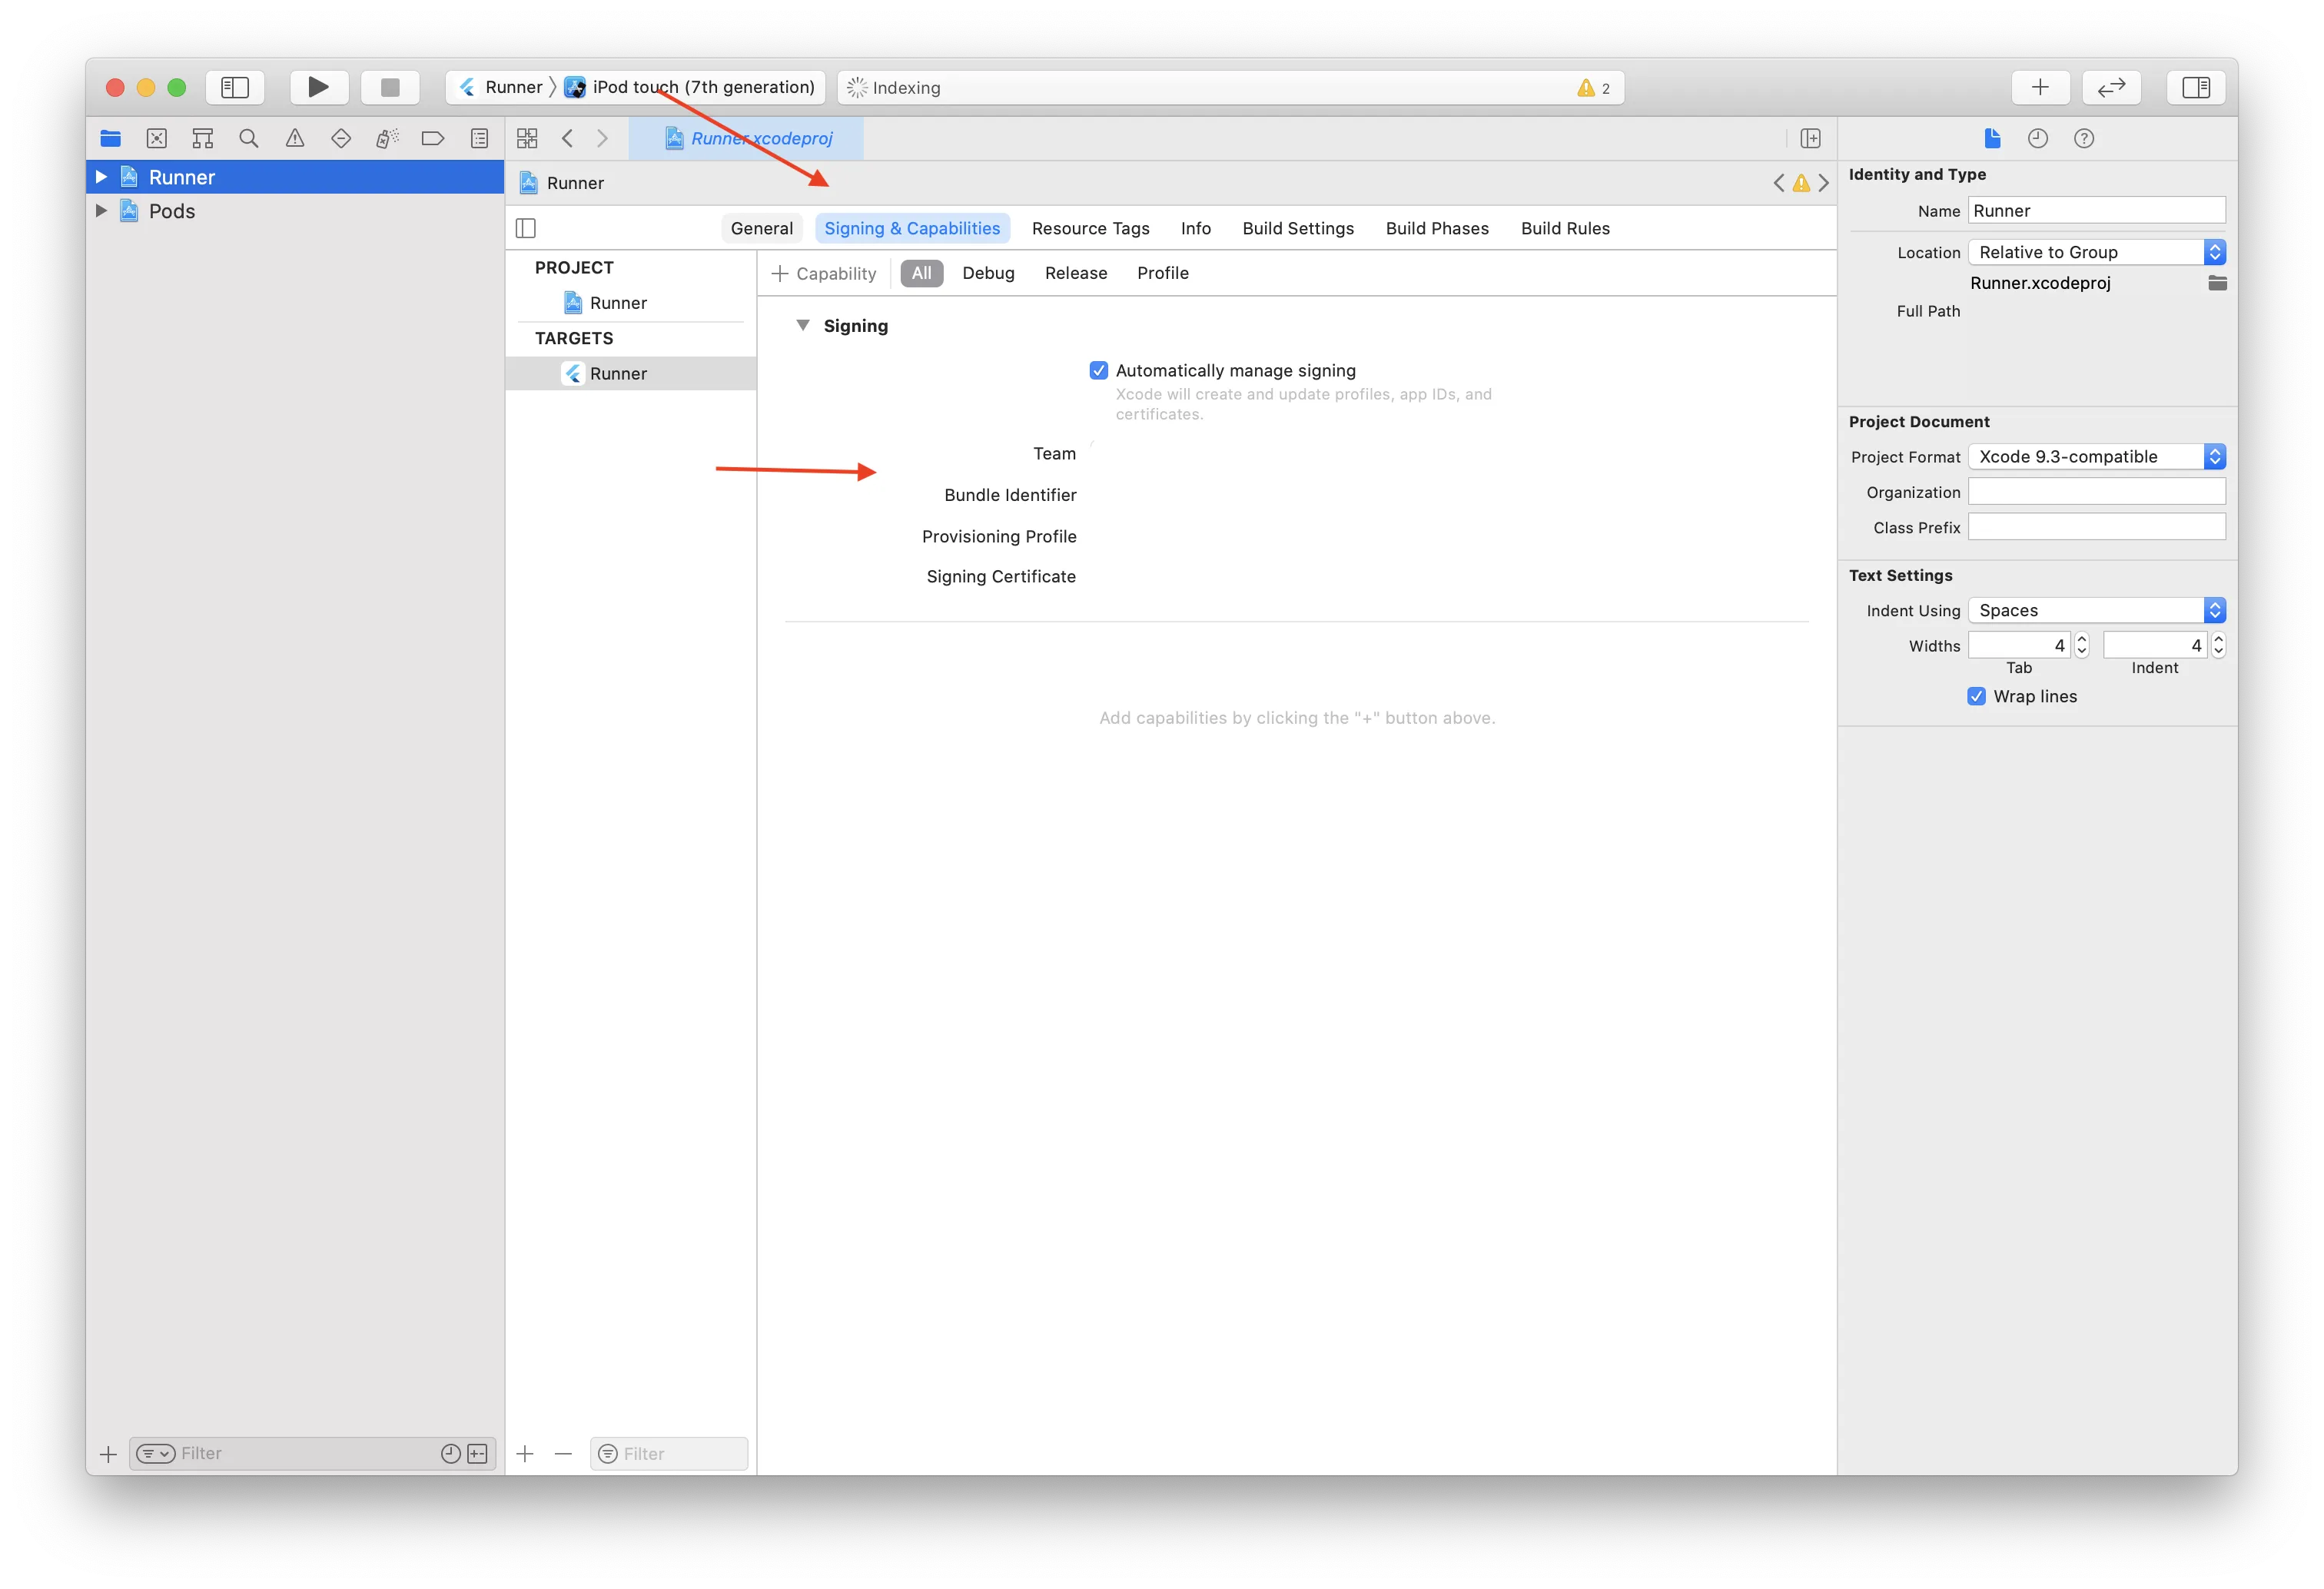
Task: Uncheck Automatically manage signing
Action: click(1098, 370)
